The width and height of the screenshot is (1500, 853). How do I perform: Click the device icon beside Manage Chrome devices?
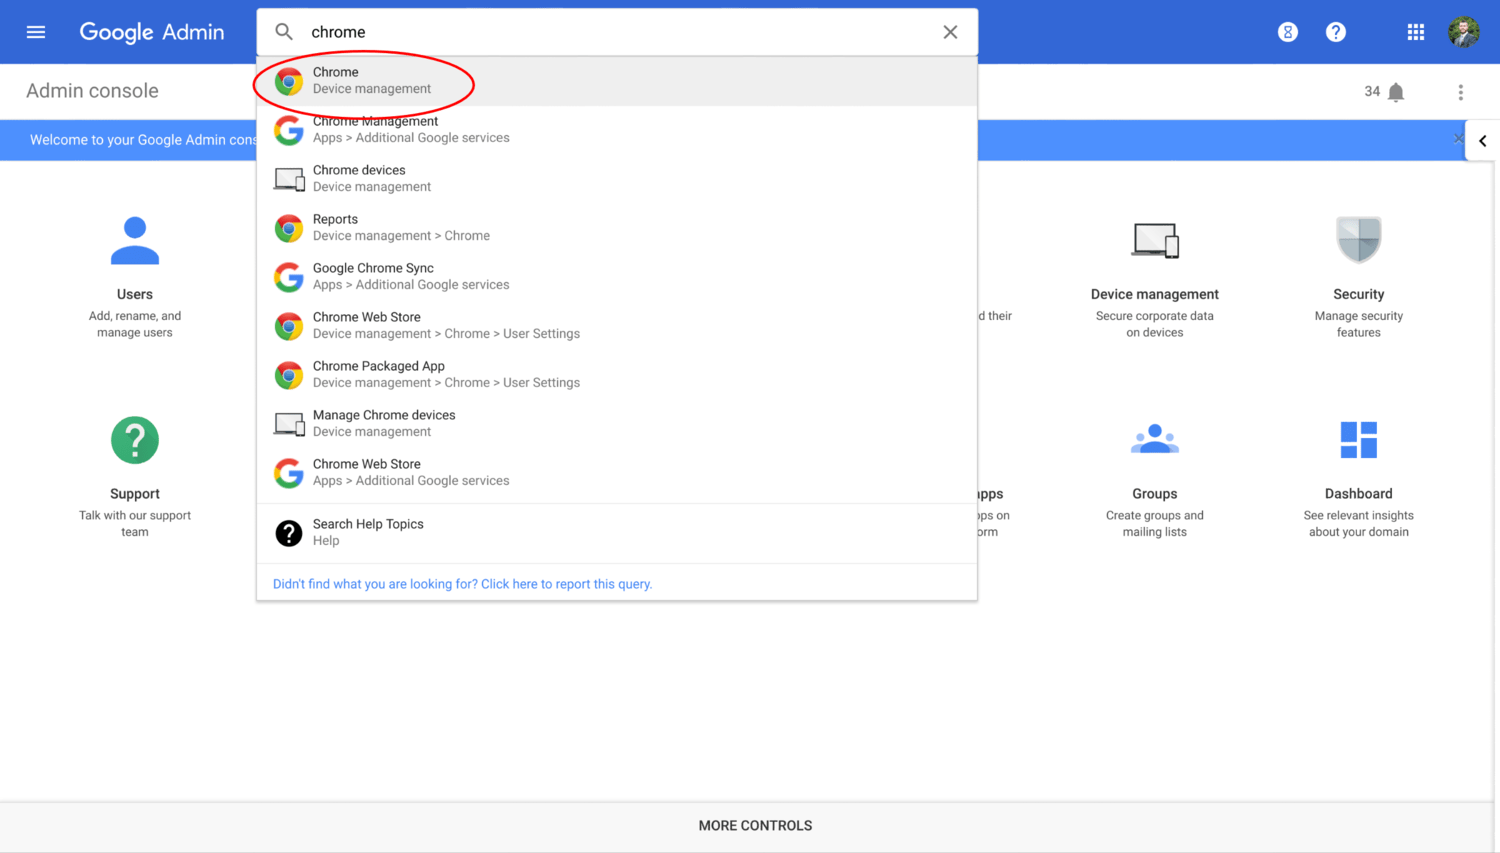coord(289,424)
